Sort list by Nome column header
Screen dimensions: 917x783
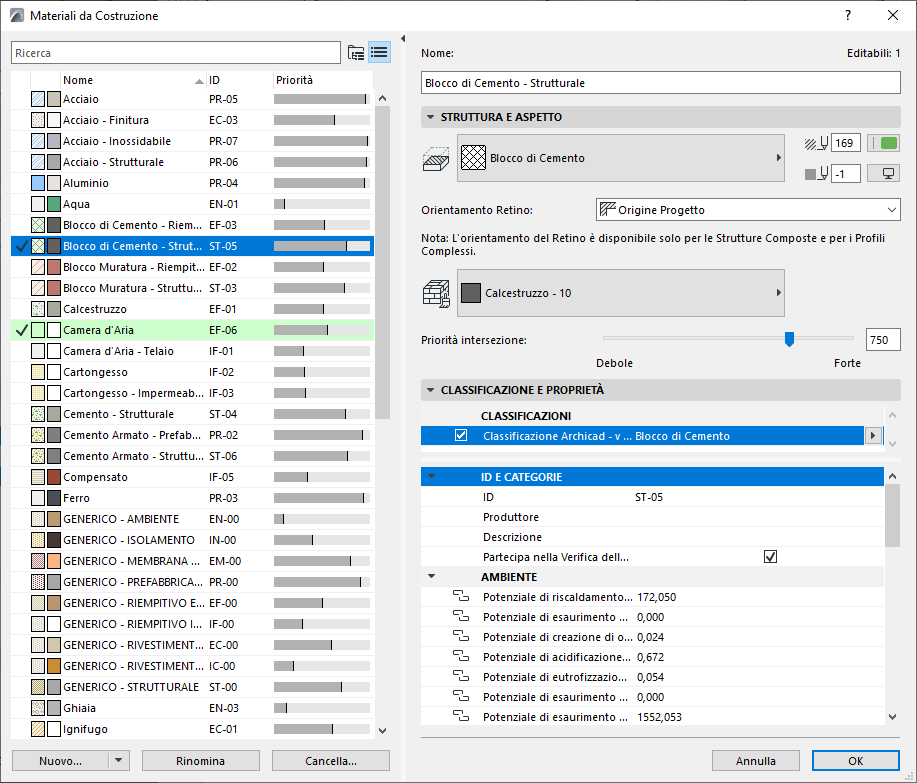click(133, 80)
